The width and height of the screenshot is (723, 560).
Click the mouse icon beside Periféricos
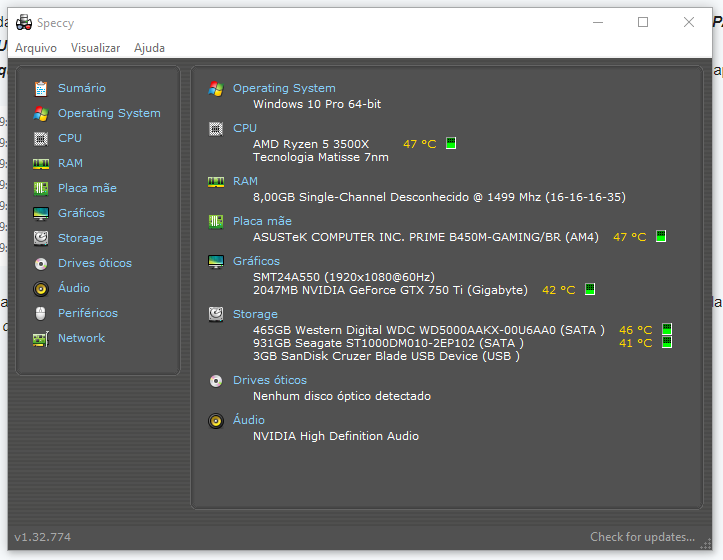point(41,313)
